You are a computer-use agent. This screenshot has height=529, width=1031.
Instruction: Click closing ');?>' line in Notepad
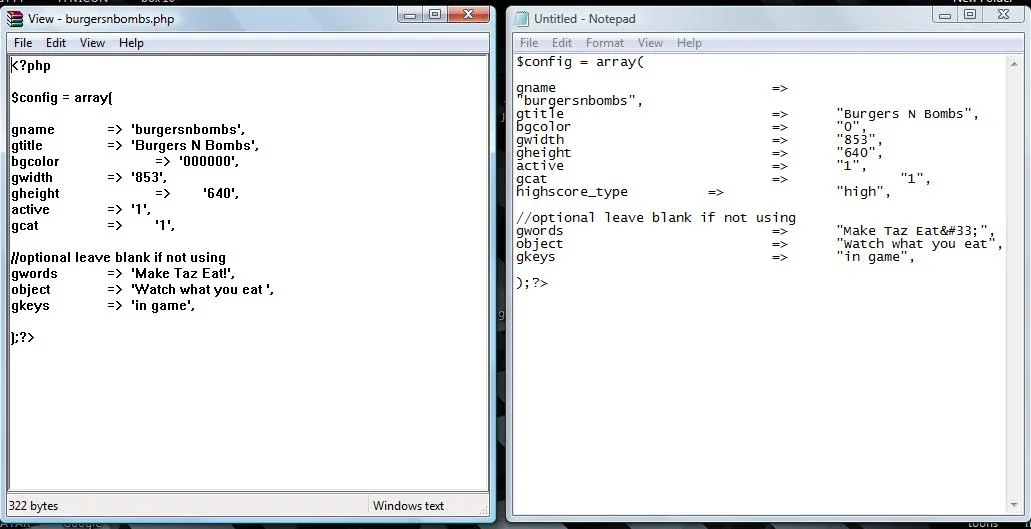532,283
